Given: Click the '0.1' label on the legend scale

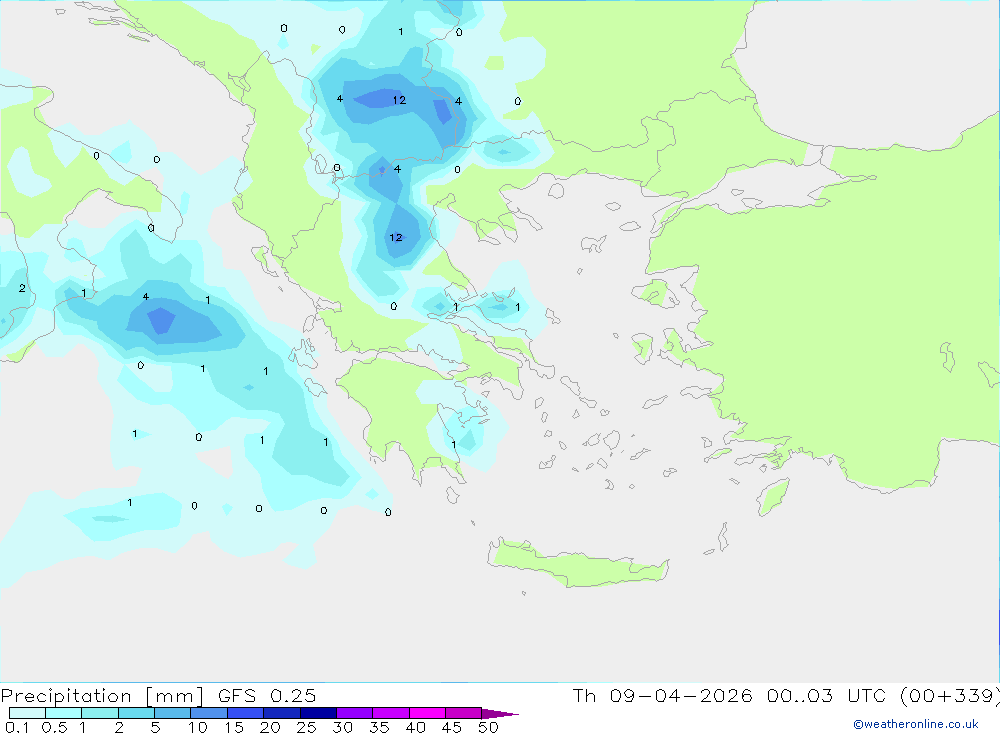Looking at the screenshot, I should [17, 727].
